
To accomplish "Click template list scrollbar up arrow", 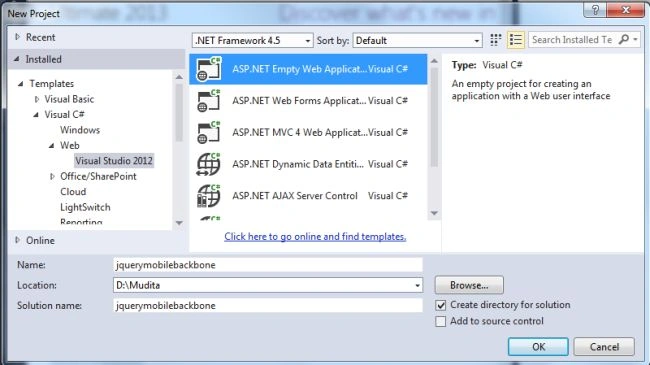I will (434, 61).
